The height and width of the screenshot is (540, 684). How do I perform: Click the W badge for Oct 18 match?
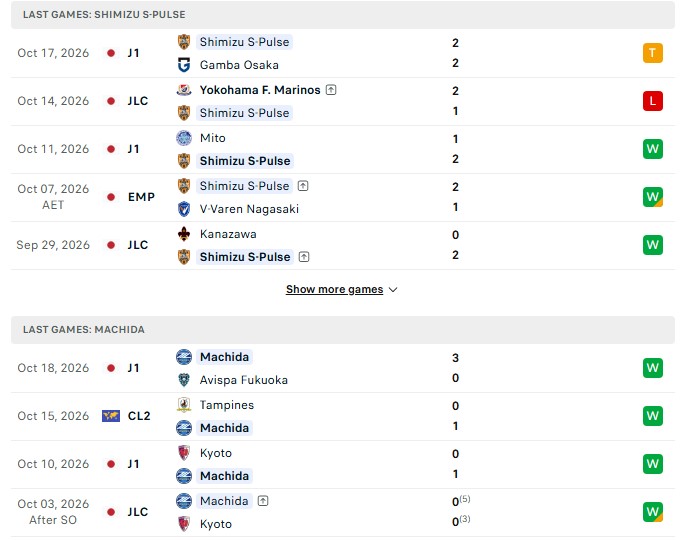(653, 368)
